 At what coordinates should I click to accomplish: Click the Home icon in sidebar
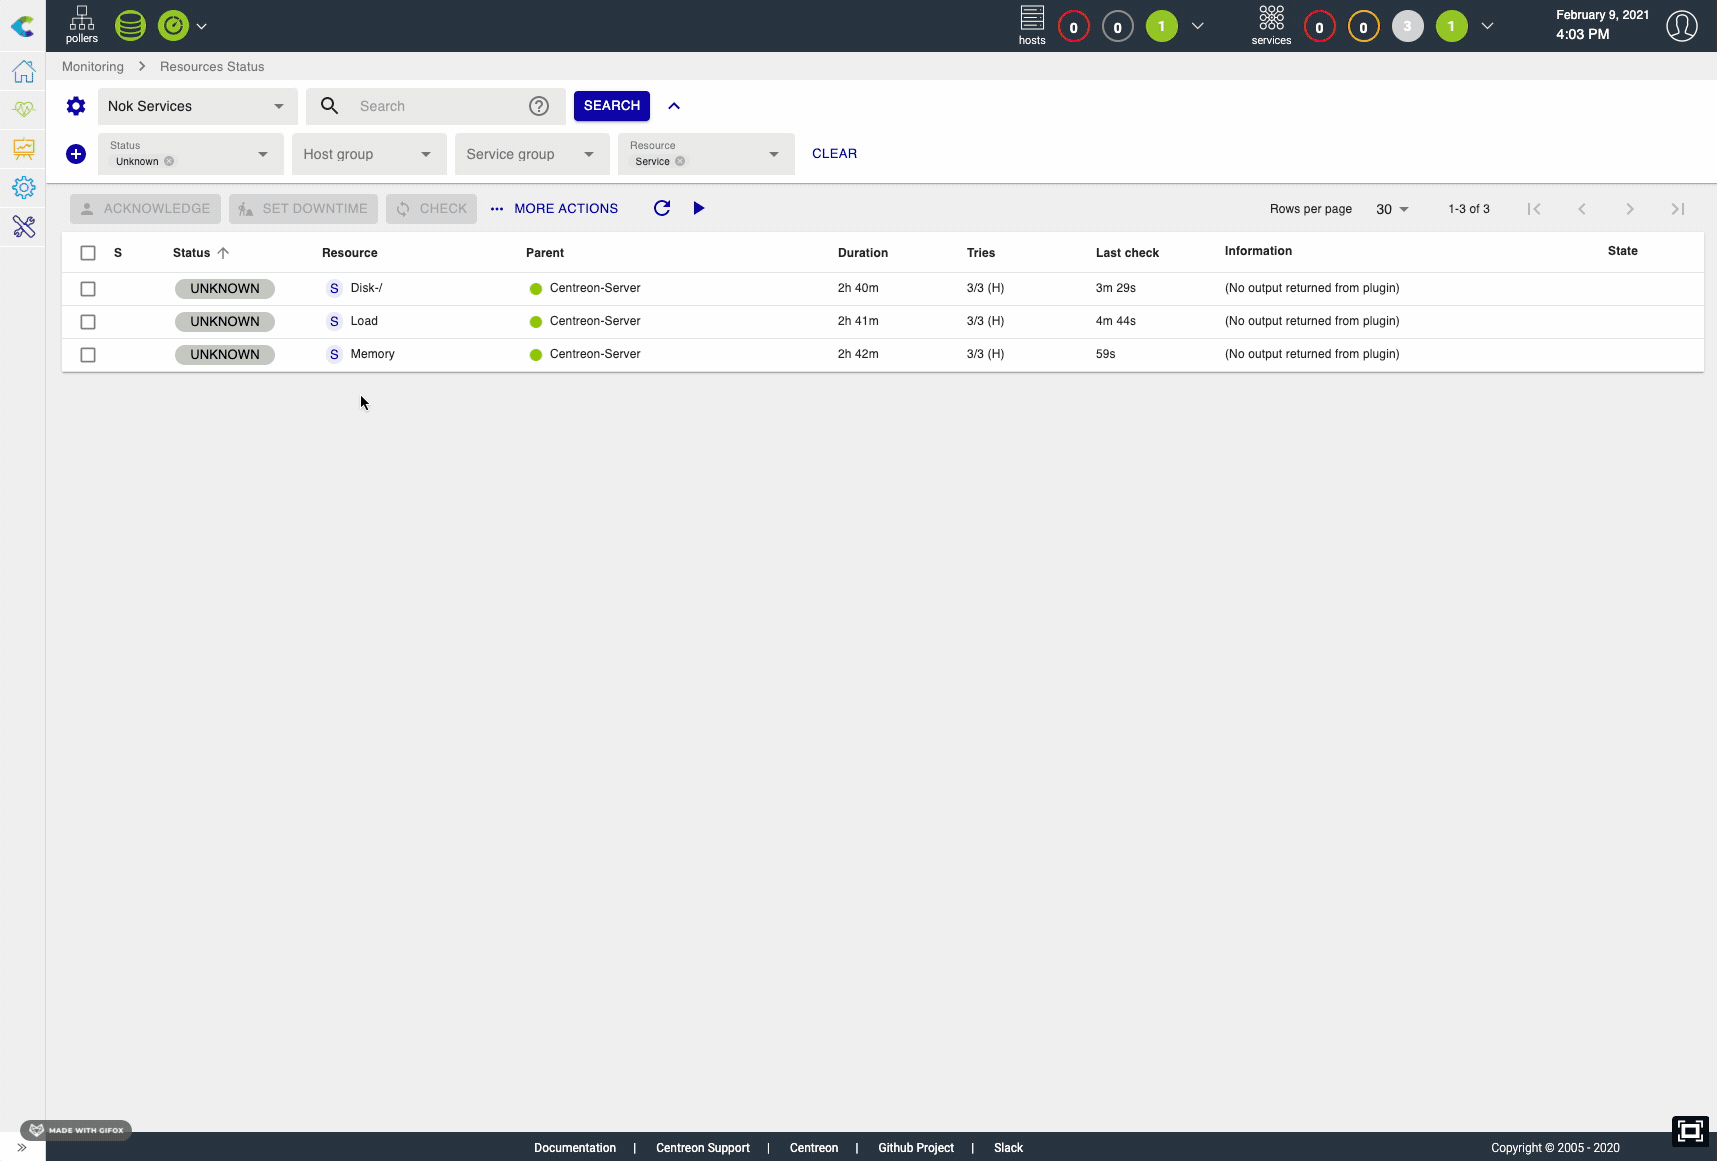pyautogui.click(x=24, y=72)
